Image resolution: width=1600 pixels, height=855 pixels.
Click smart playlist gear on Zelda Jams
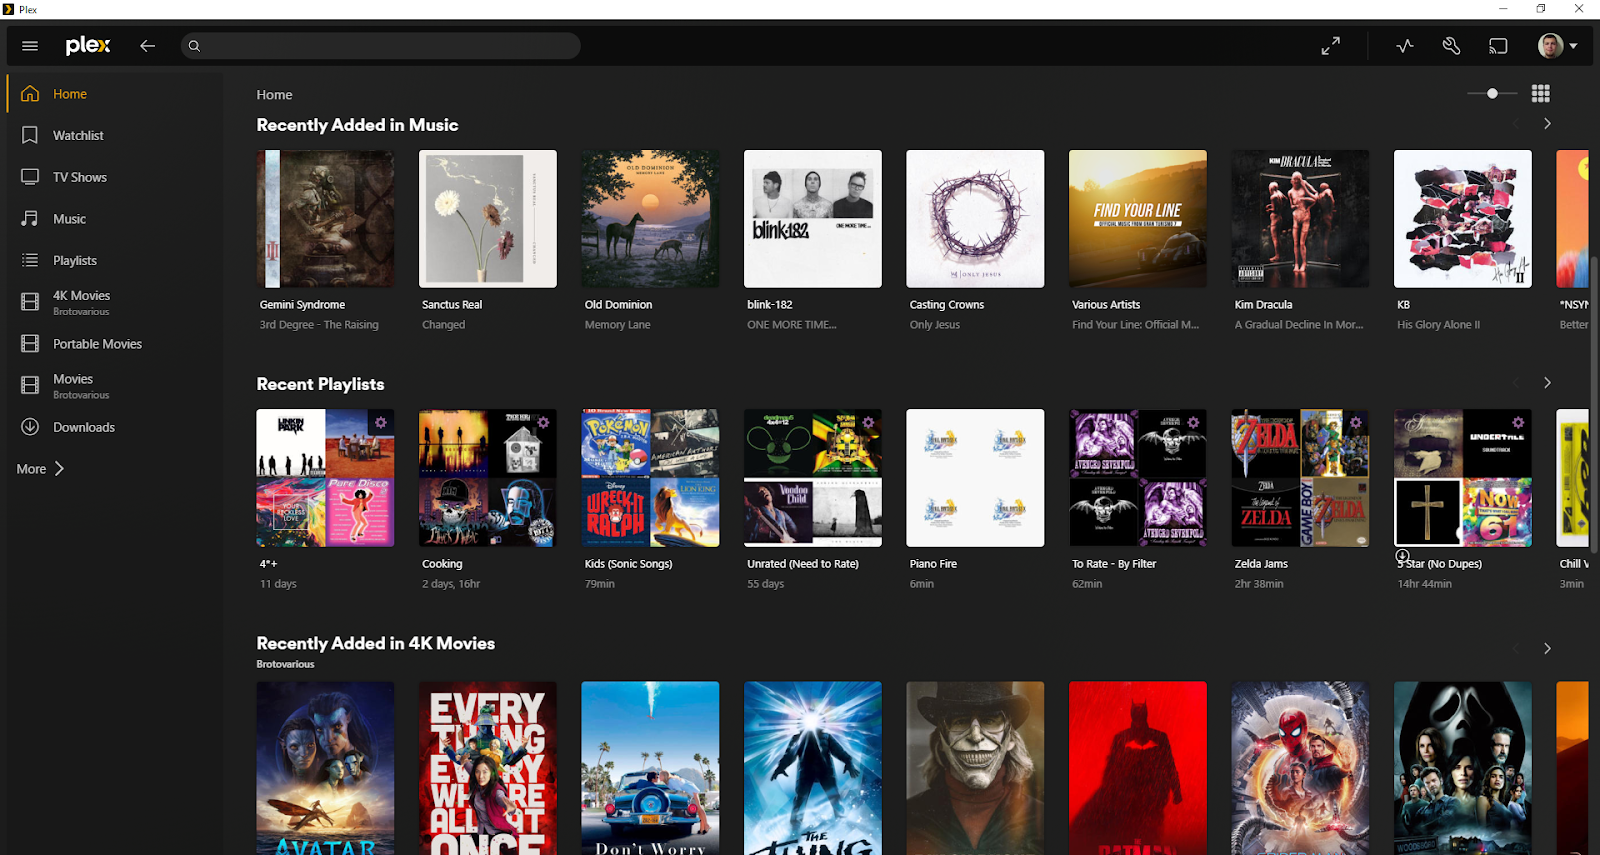[1355, 423]
